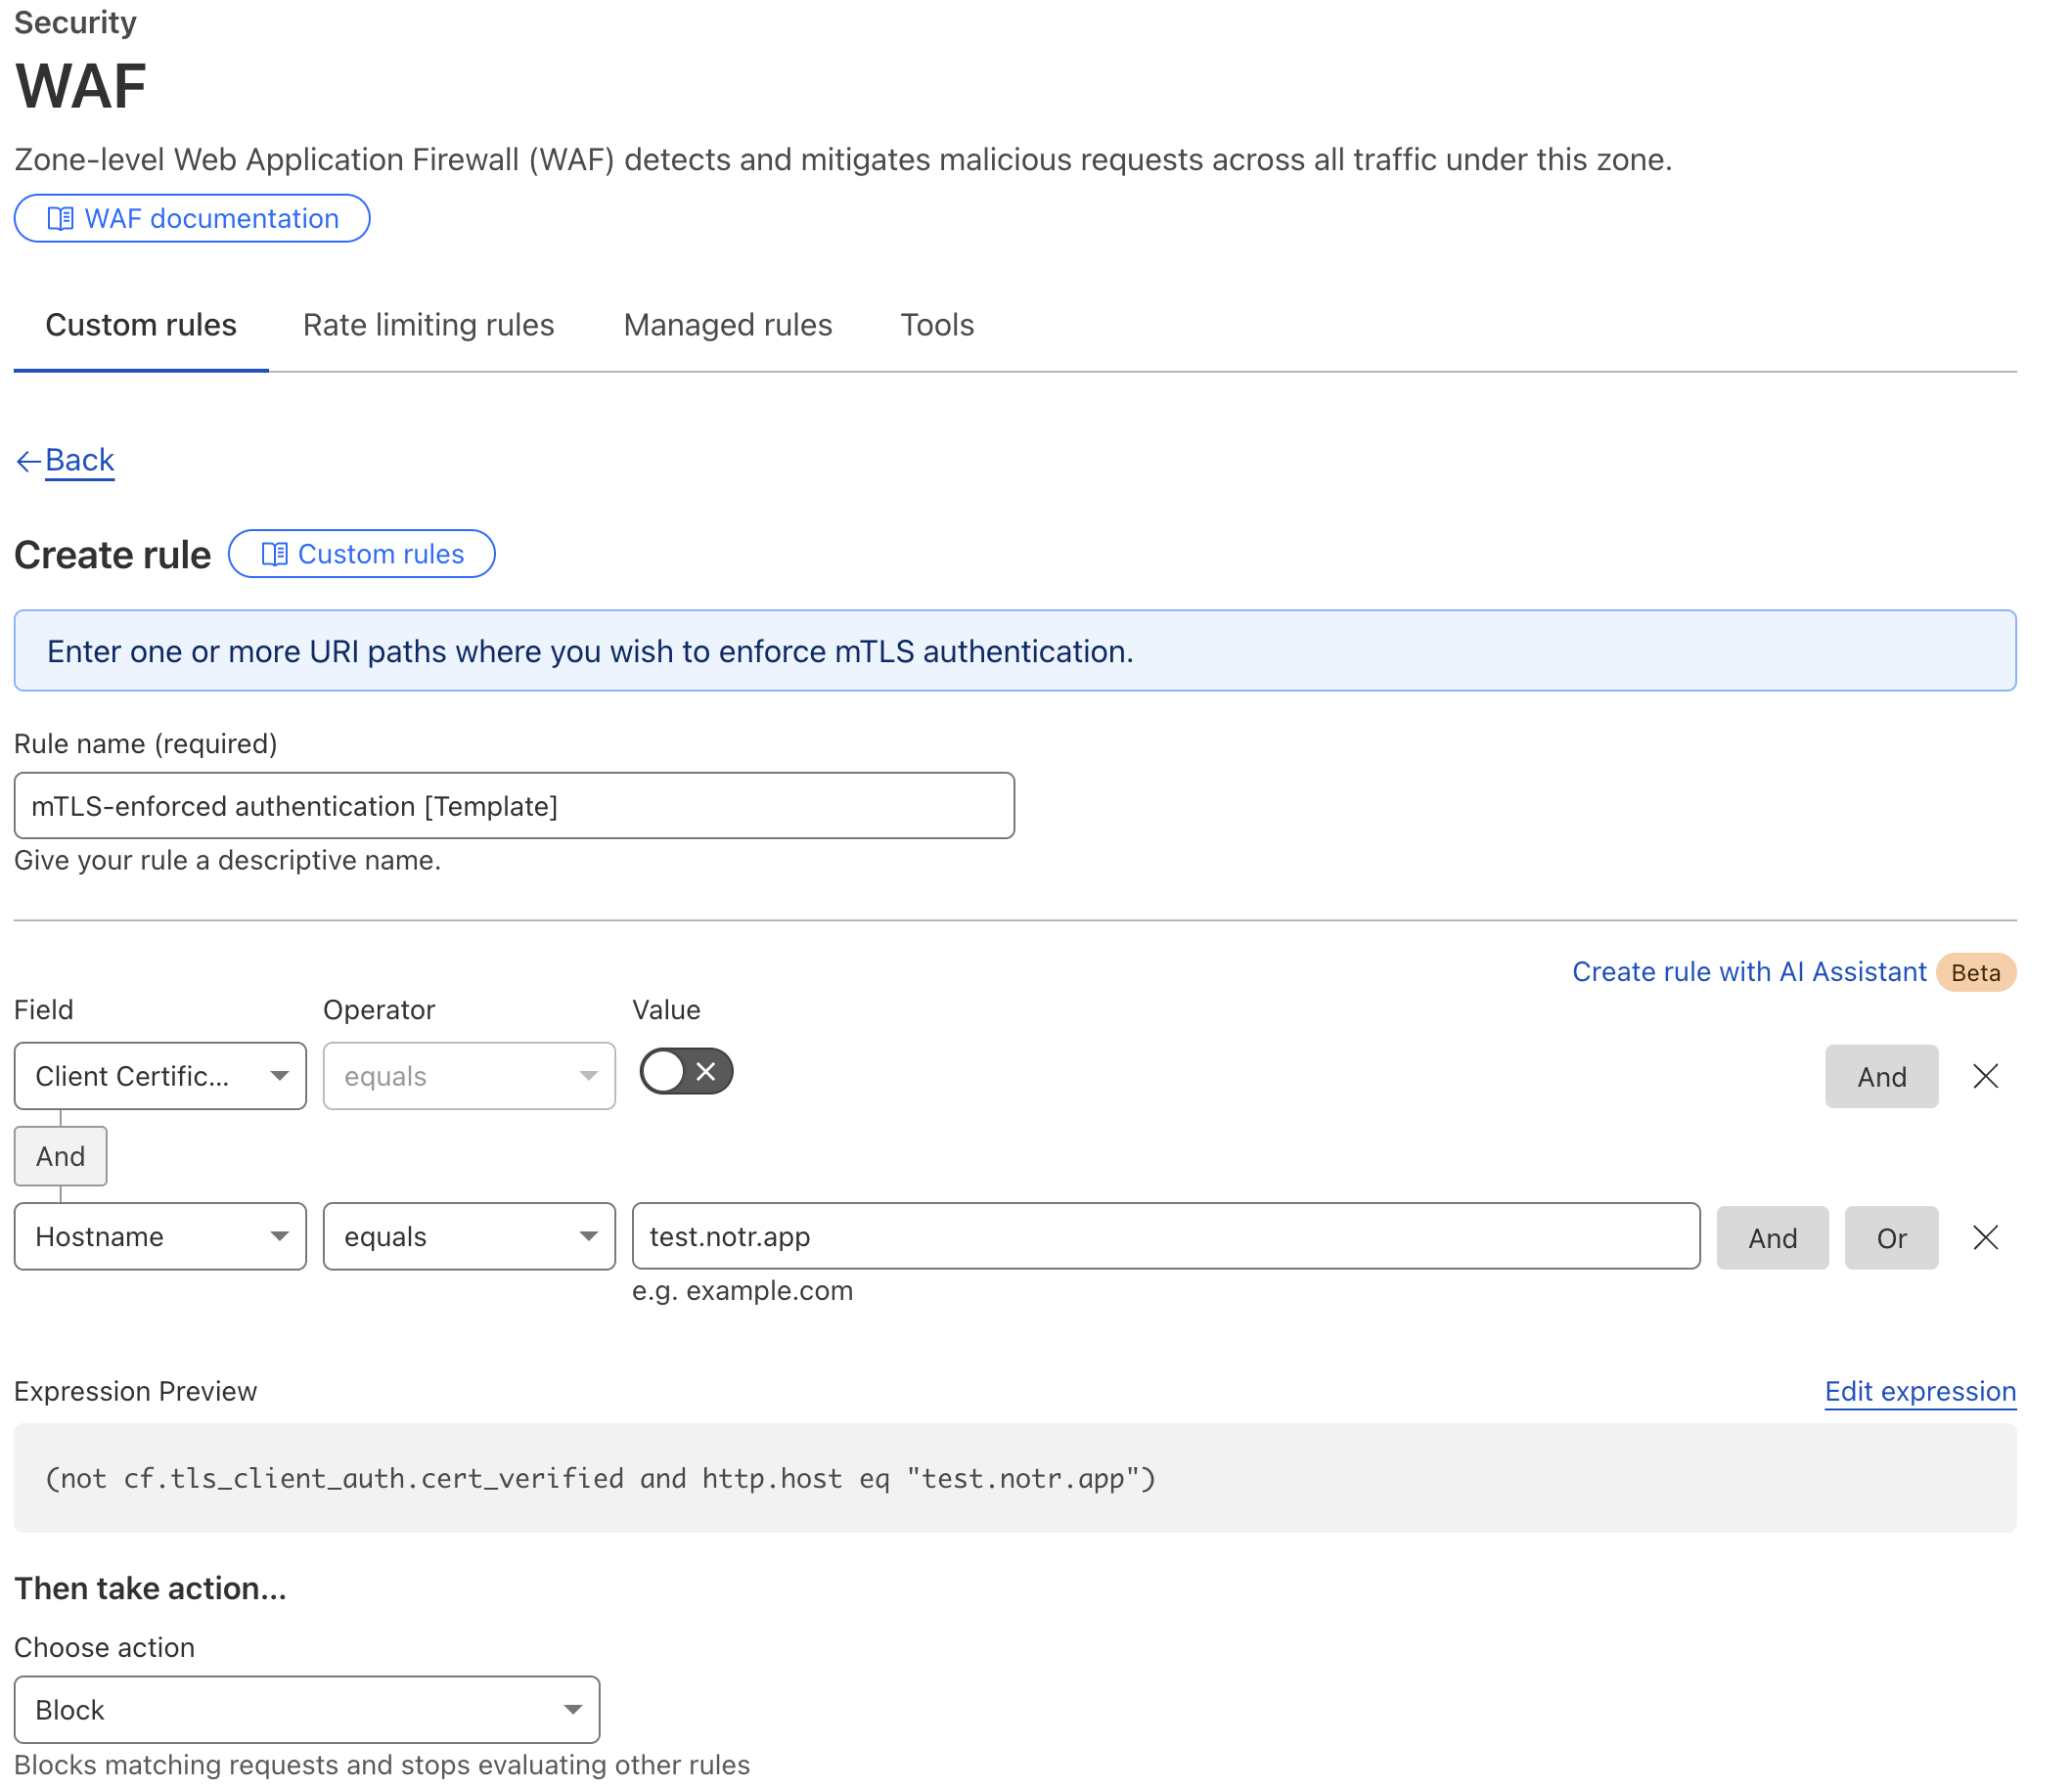The image size is (2072, 1788).
Task: Click the Rule name input field
Action: pos(515,805)
